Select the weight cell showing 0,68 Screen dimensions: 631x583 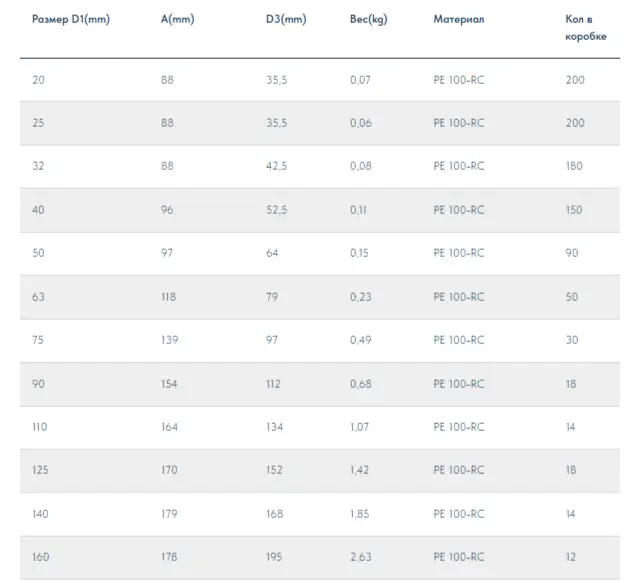pos(360,384)
